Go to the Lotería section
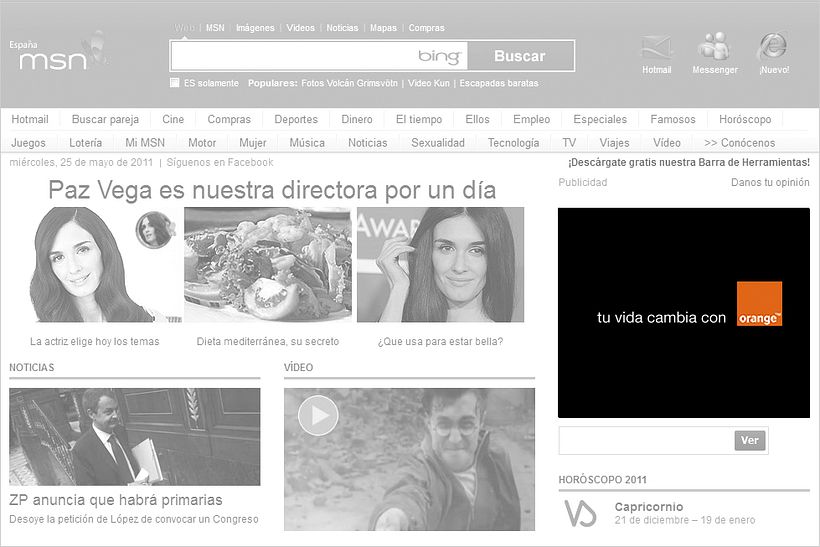This screenshot has height=547, width=820. point(85,143)
